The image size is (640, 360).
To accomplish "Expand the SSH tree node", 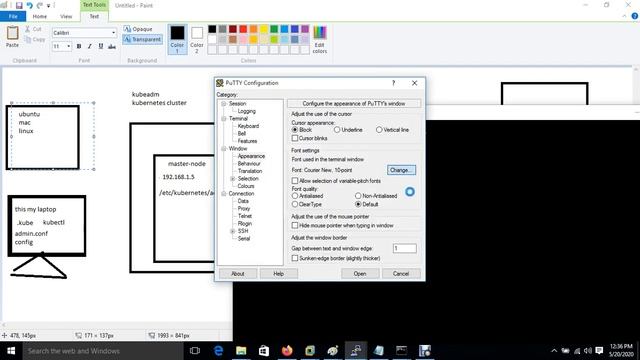I will 233,231.
